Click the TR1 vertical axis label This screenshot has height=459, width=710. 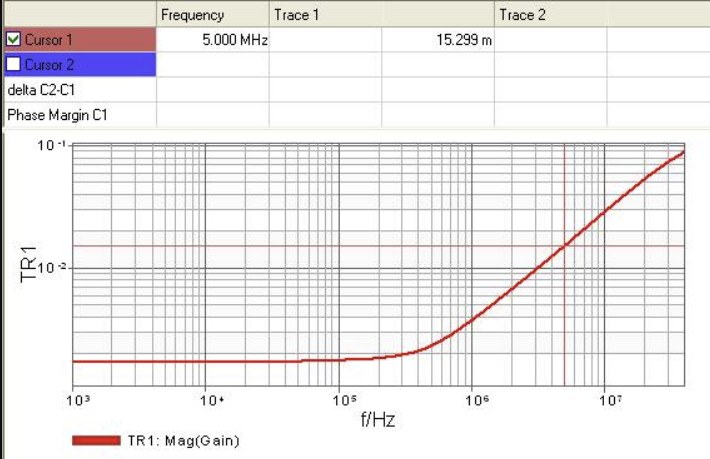click(29, 264)
